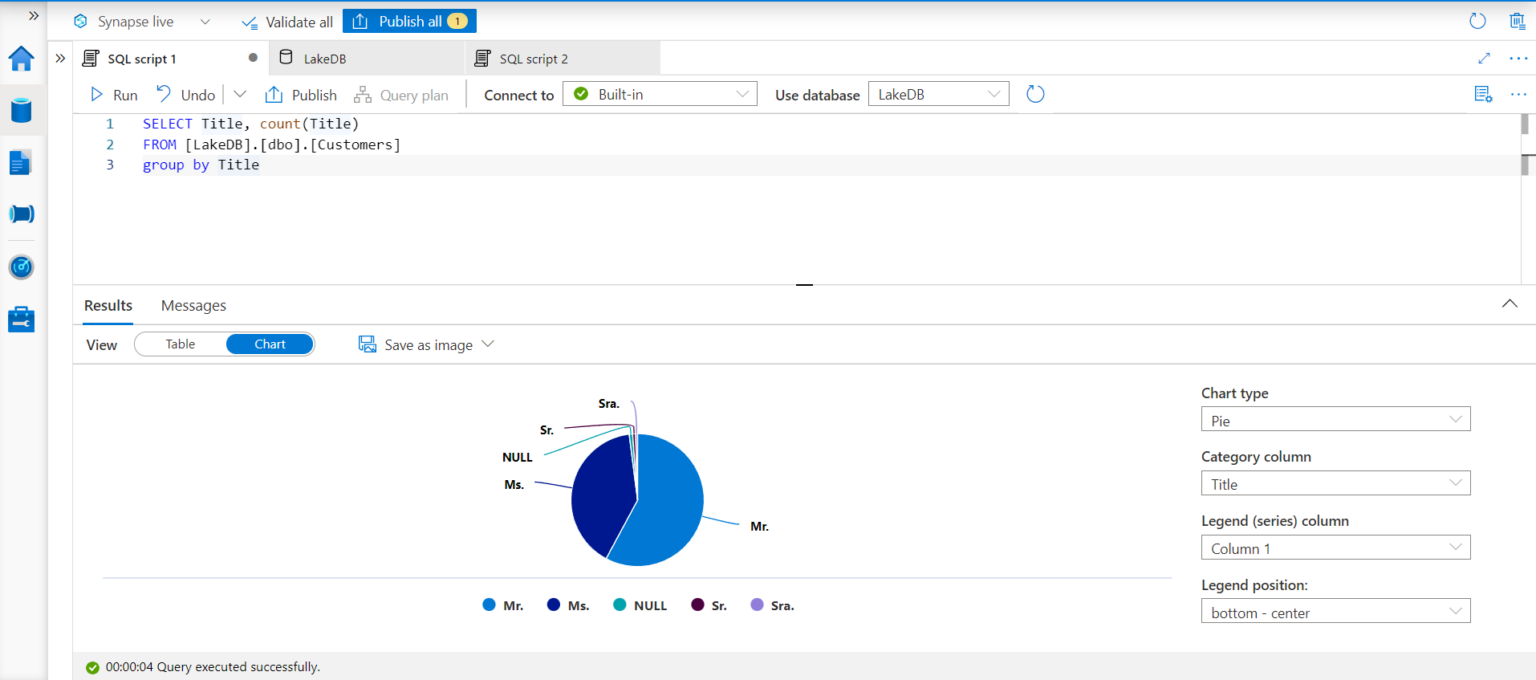This screenshot has width=1536, height=680.
Task: Switch results view to Chart
Action: 270,344
